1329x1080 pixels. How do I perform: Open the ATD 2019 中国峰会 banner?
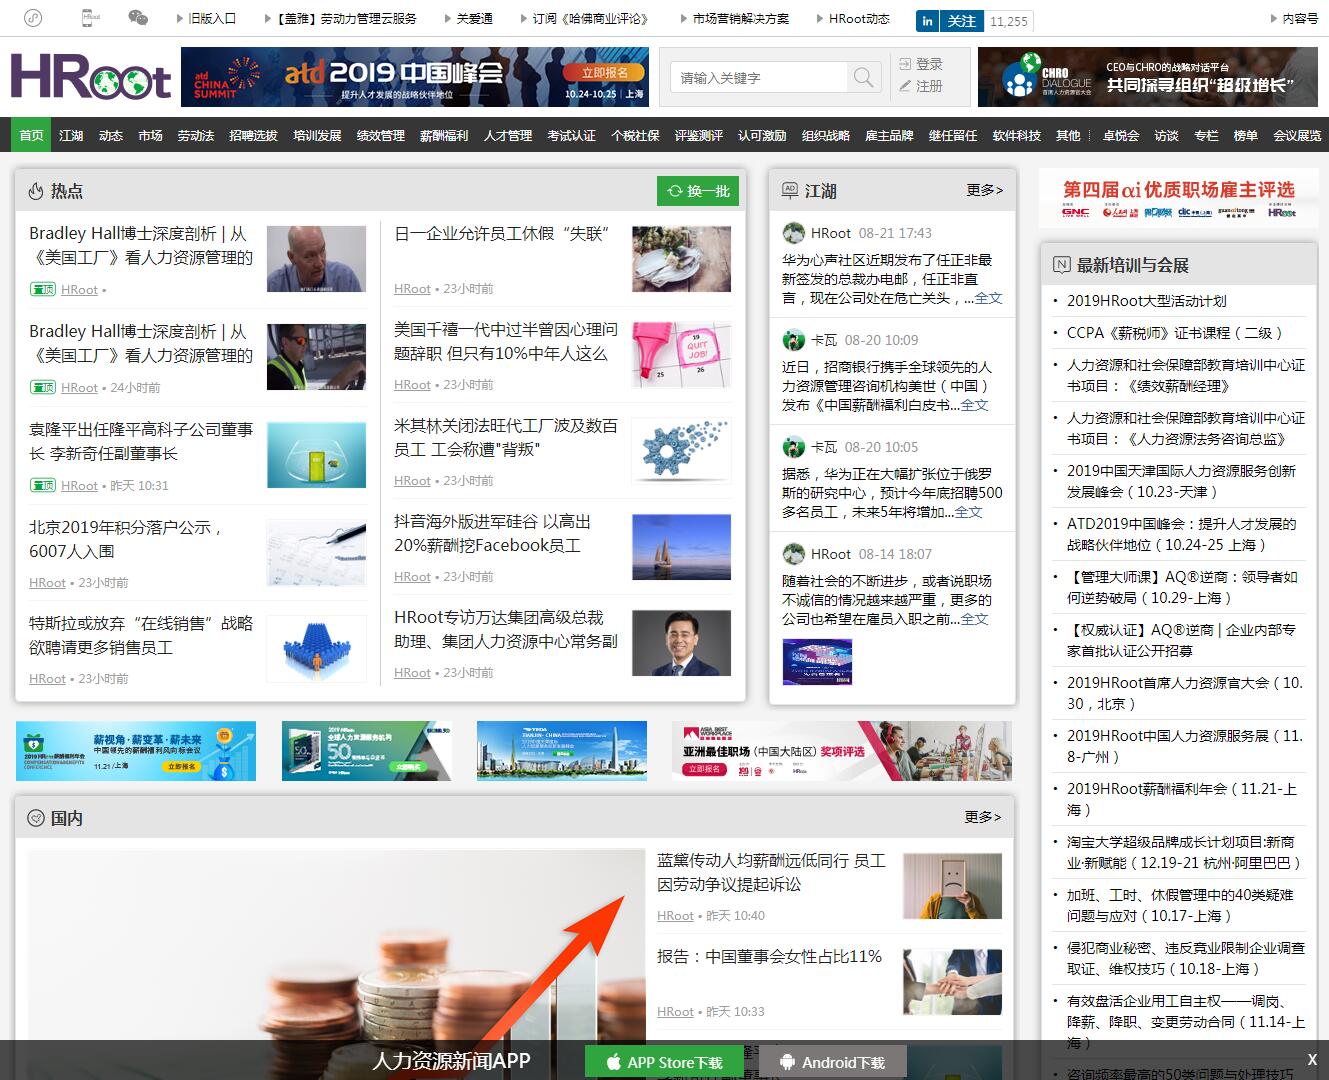click(x=415, y=77)
